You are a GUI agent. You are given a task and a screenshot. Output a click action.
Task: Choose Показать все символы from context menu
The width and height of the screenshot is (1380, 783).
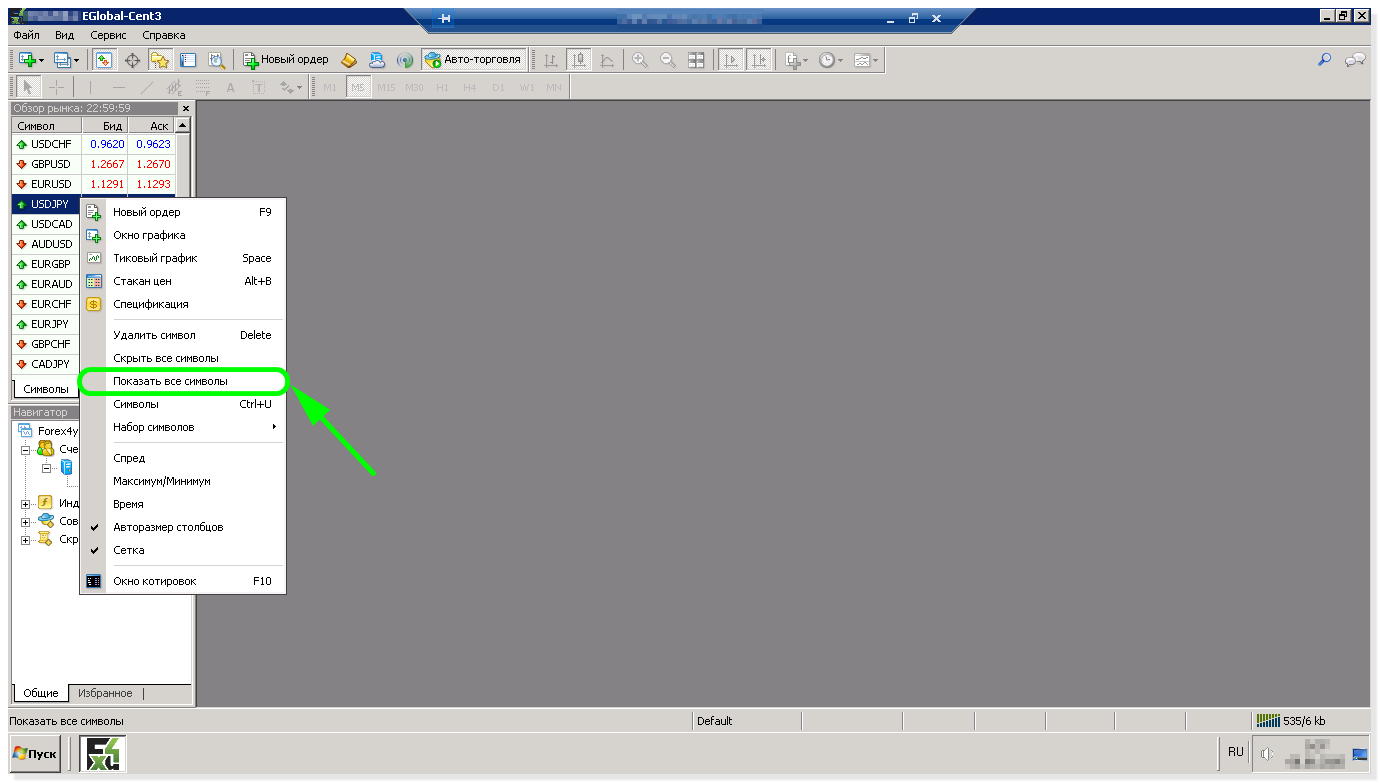point(183,381)
